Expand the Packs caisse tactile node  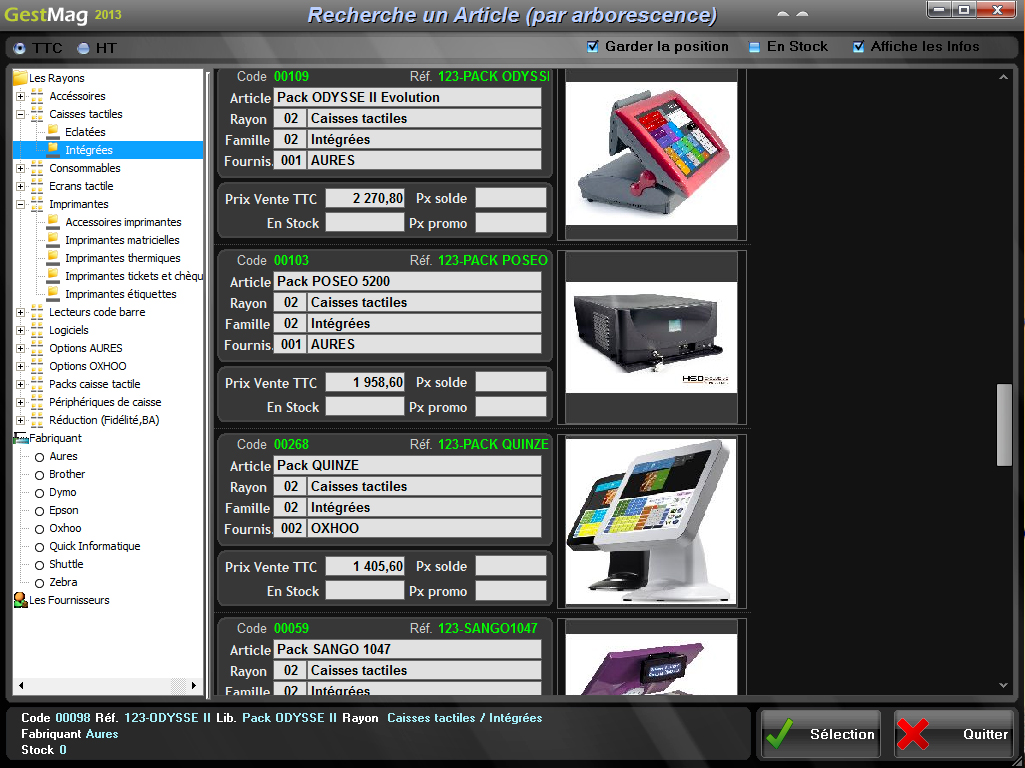20,384
